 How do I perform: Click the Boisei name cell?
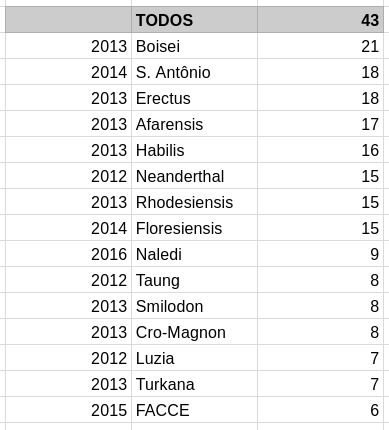click(x=194, y=46)
